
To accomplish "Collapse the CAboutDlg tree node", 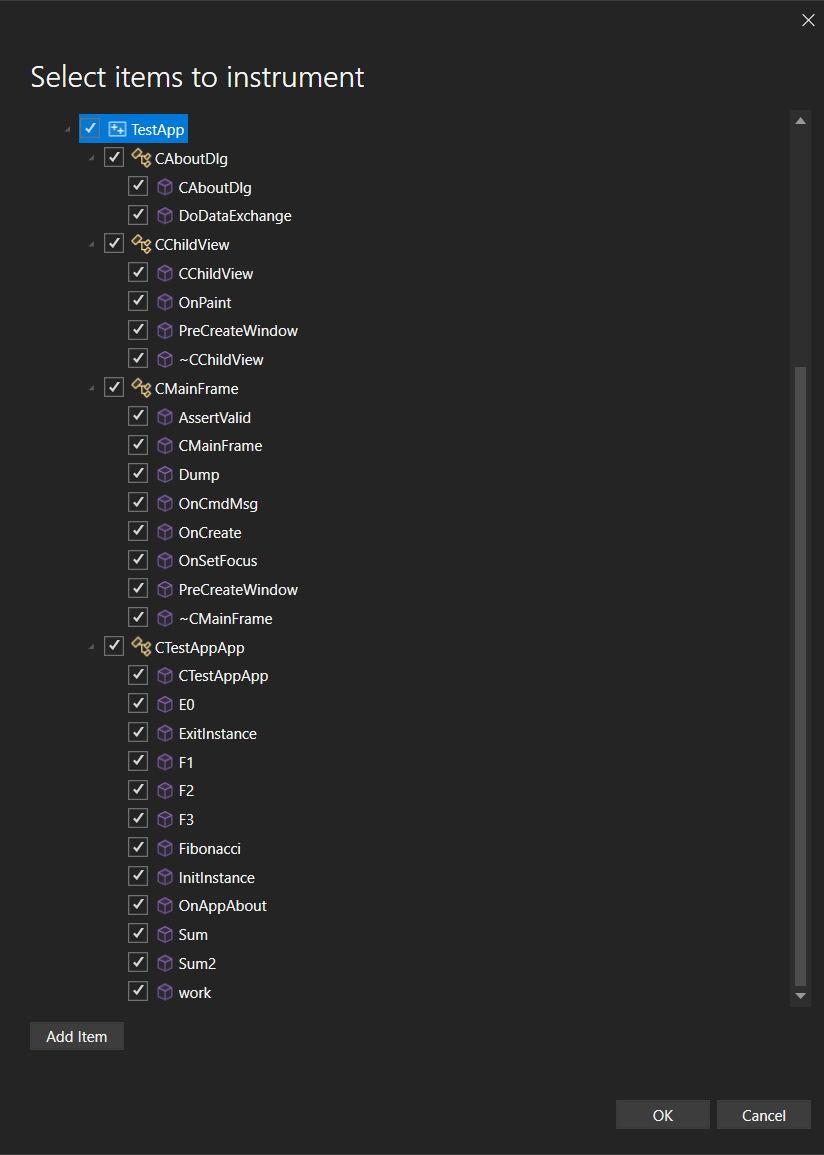I will 91,157.
